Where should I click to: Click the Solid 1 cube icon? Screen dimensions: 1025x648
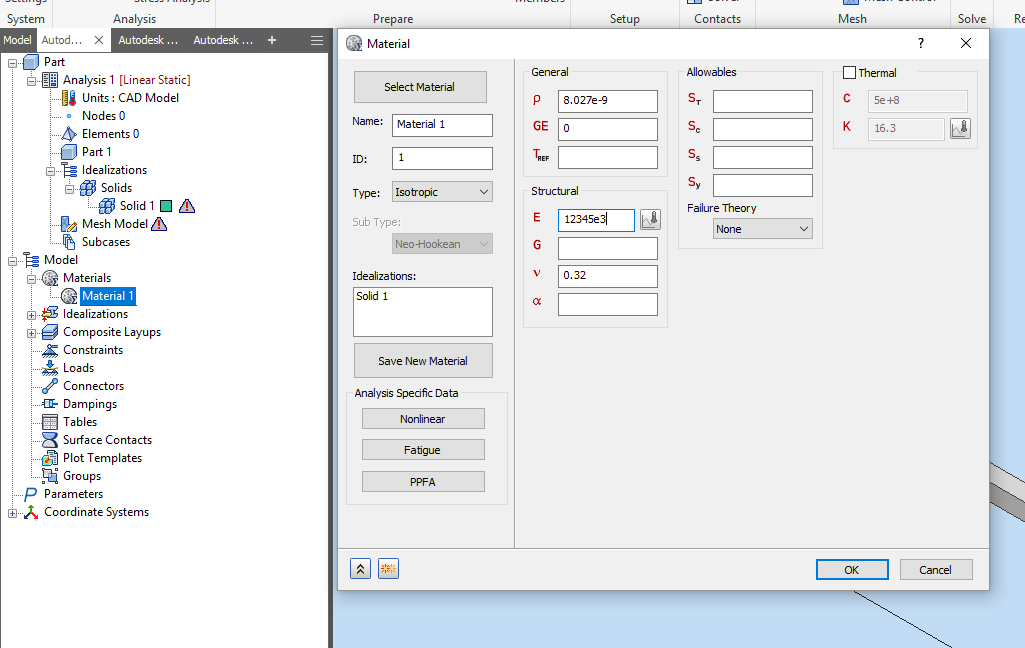pyautogui.click(x=107, y=206)
